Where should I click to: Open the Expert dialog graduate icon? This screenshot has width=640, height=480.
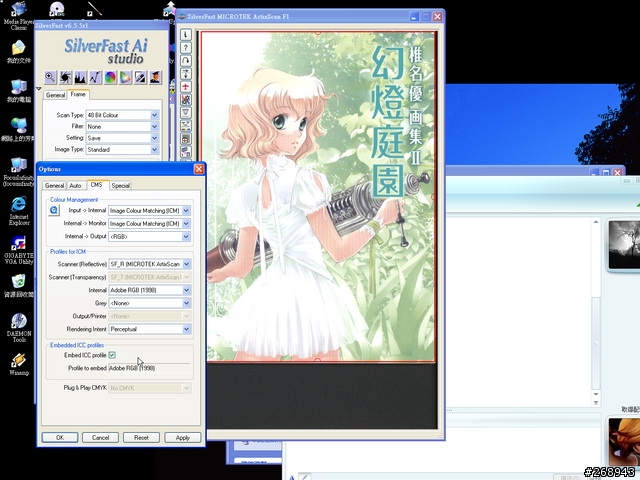tap(155, 77)
